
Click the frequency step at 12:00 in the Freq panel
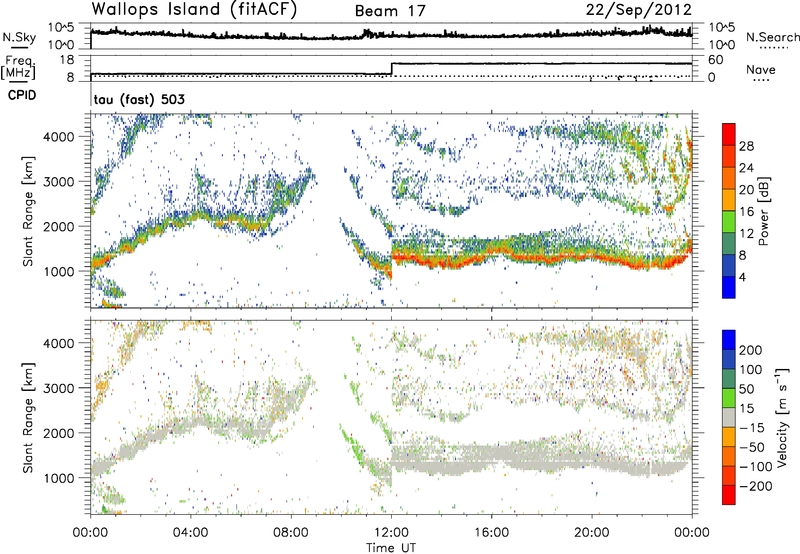click(391, 69)
